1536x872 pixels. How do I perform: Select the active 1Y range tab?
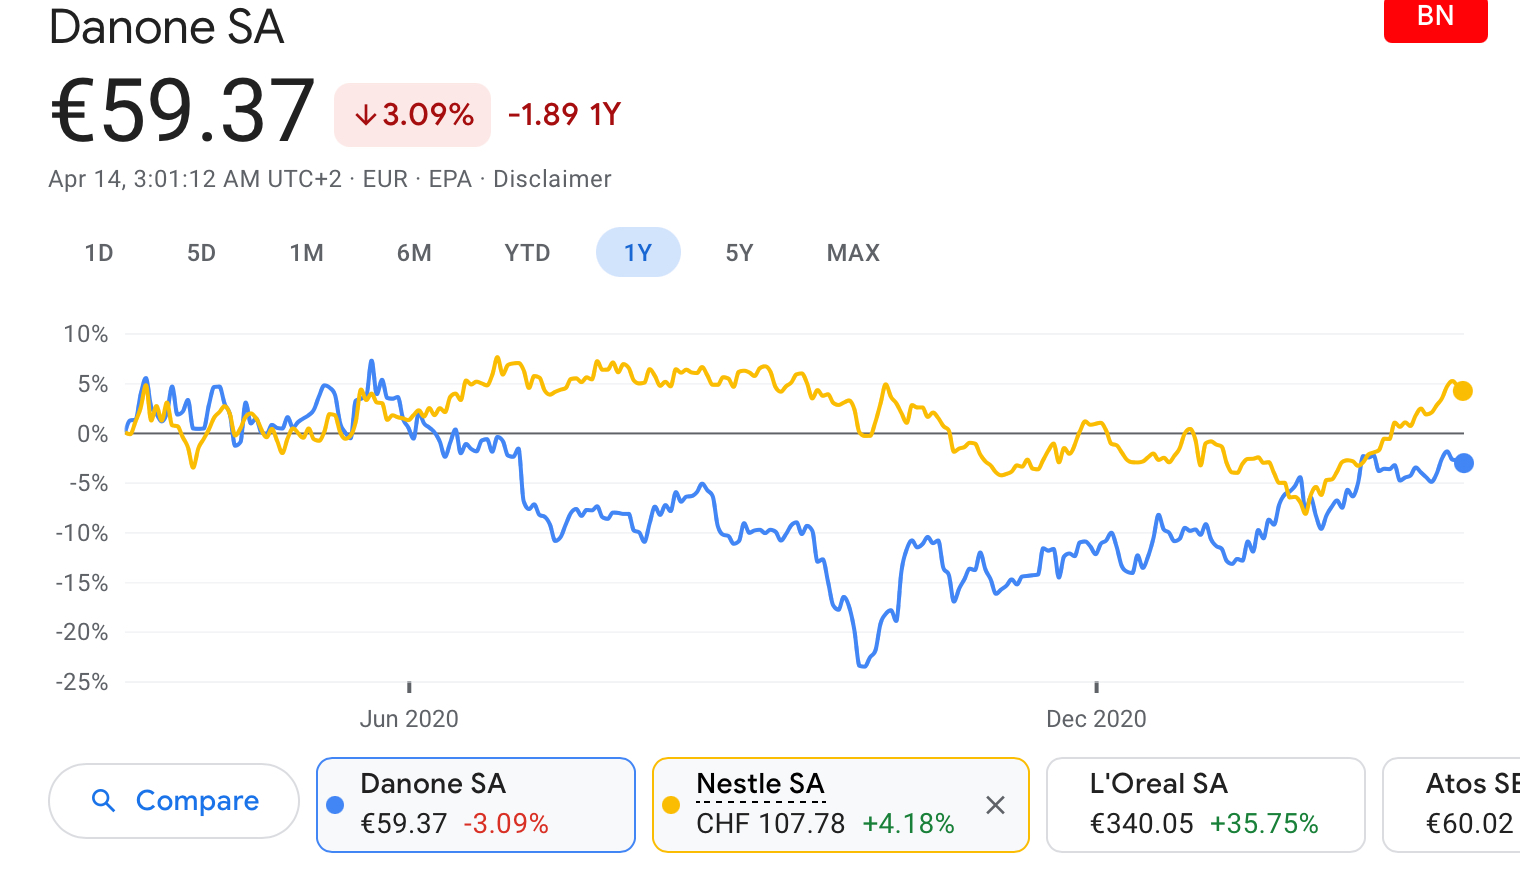pyautogui.click(x=638, y=253)
